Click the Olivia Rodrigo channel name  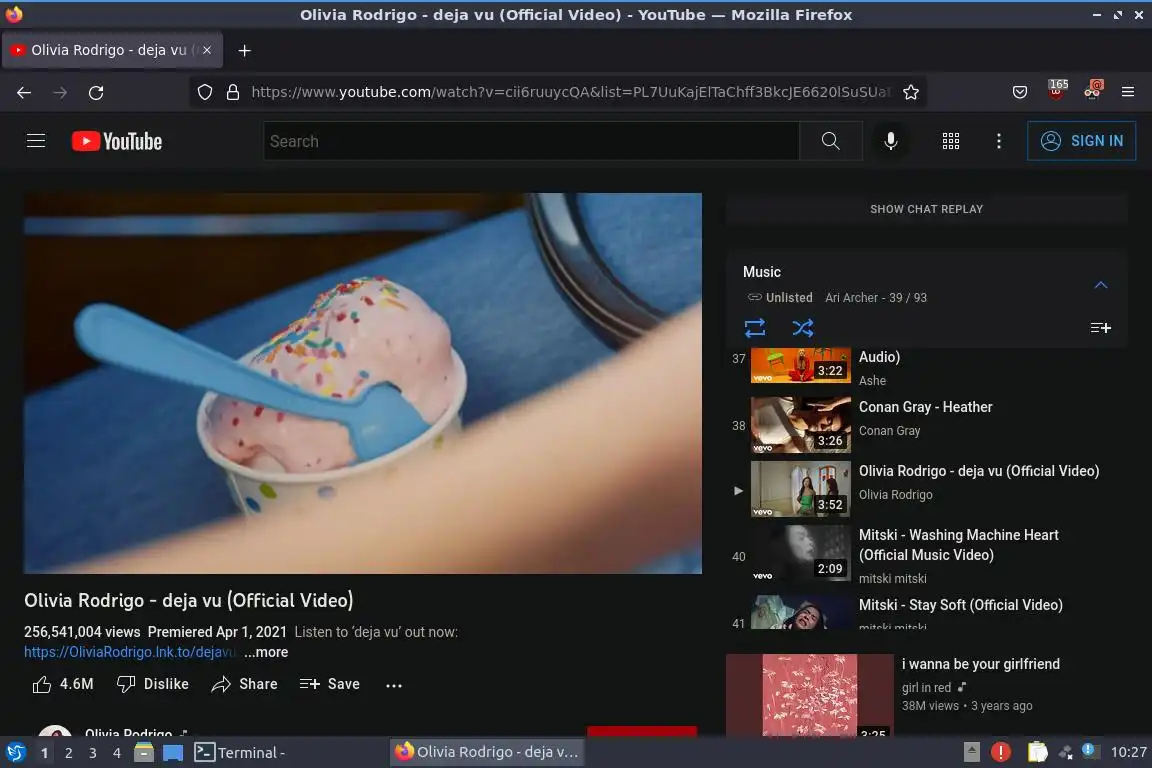129,732
